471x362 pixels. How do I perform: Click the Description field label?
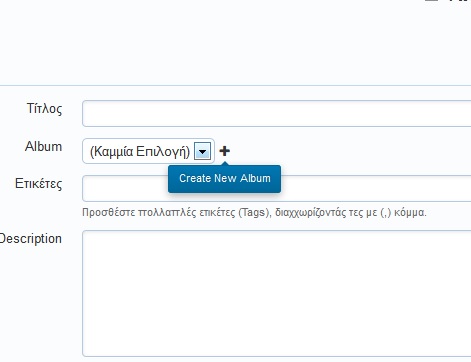(x=31, y=239)
